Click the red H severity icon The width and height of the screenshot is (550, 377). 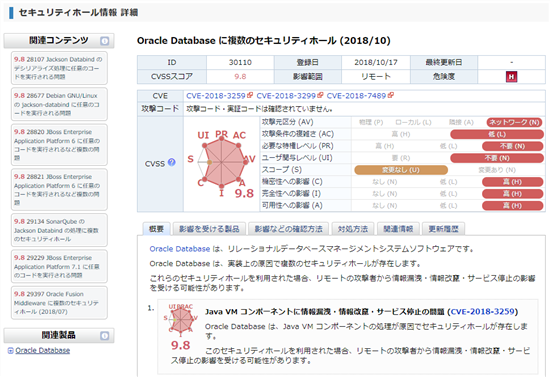coord(511,76)
